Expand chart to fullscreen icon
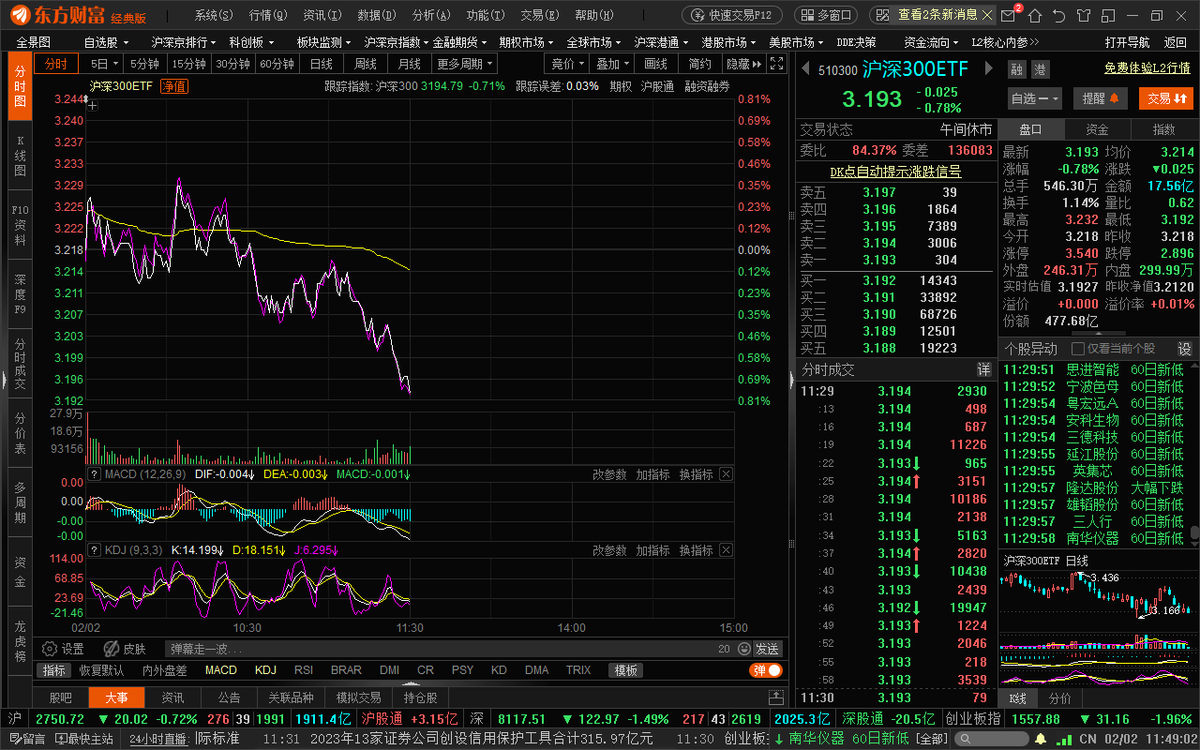The width and height of the screenshot is (1200, 750). tap(776, 63)
